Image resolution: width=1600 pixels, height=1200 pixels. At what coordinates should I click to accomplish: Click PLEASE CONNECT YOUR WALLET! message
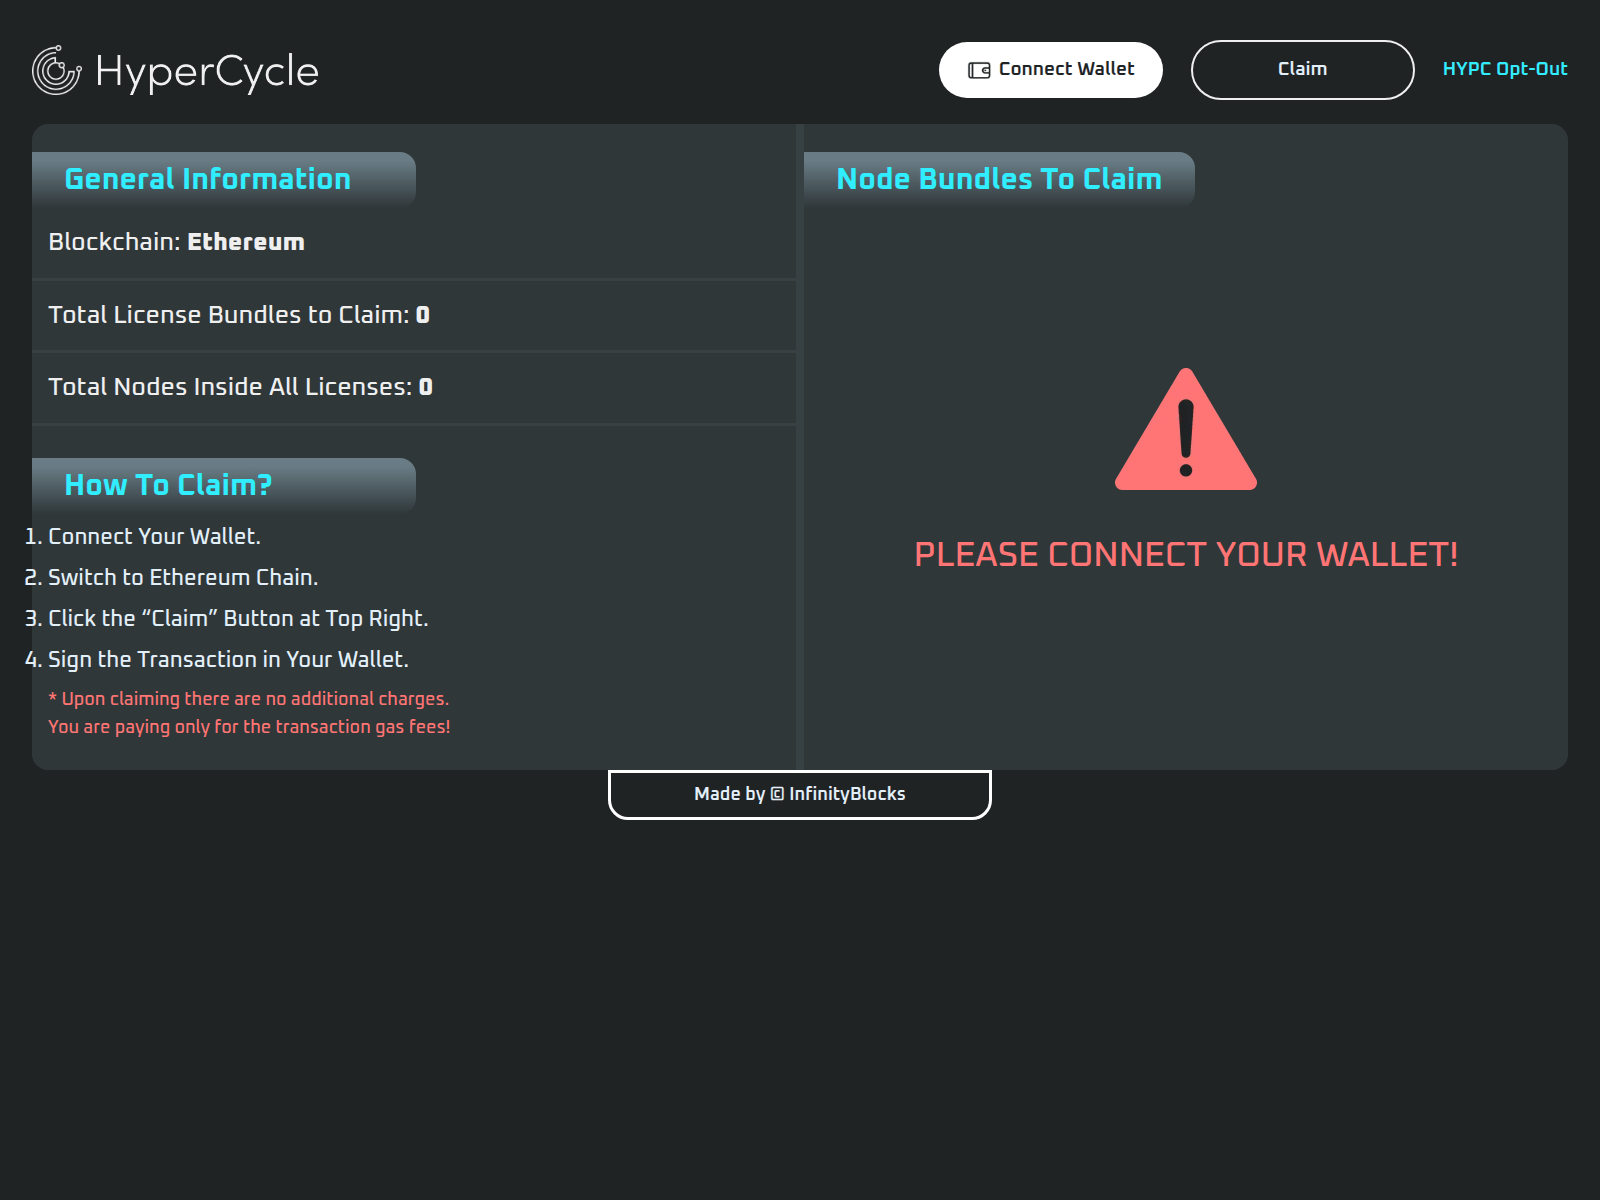click(x=1186, y=554)
